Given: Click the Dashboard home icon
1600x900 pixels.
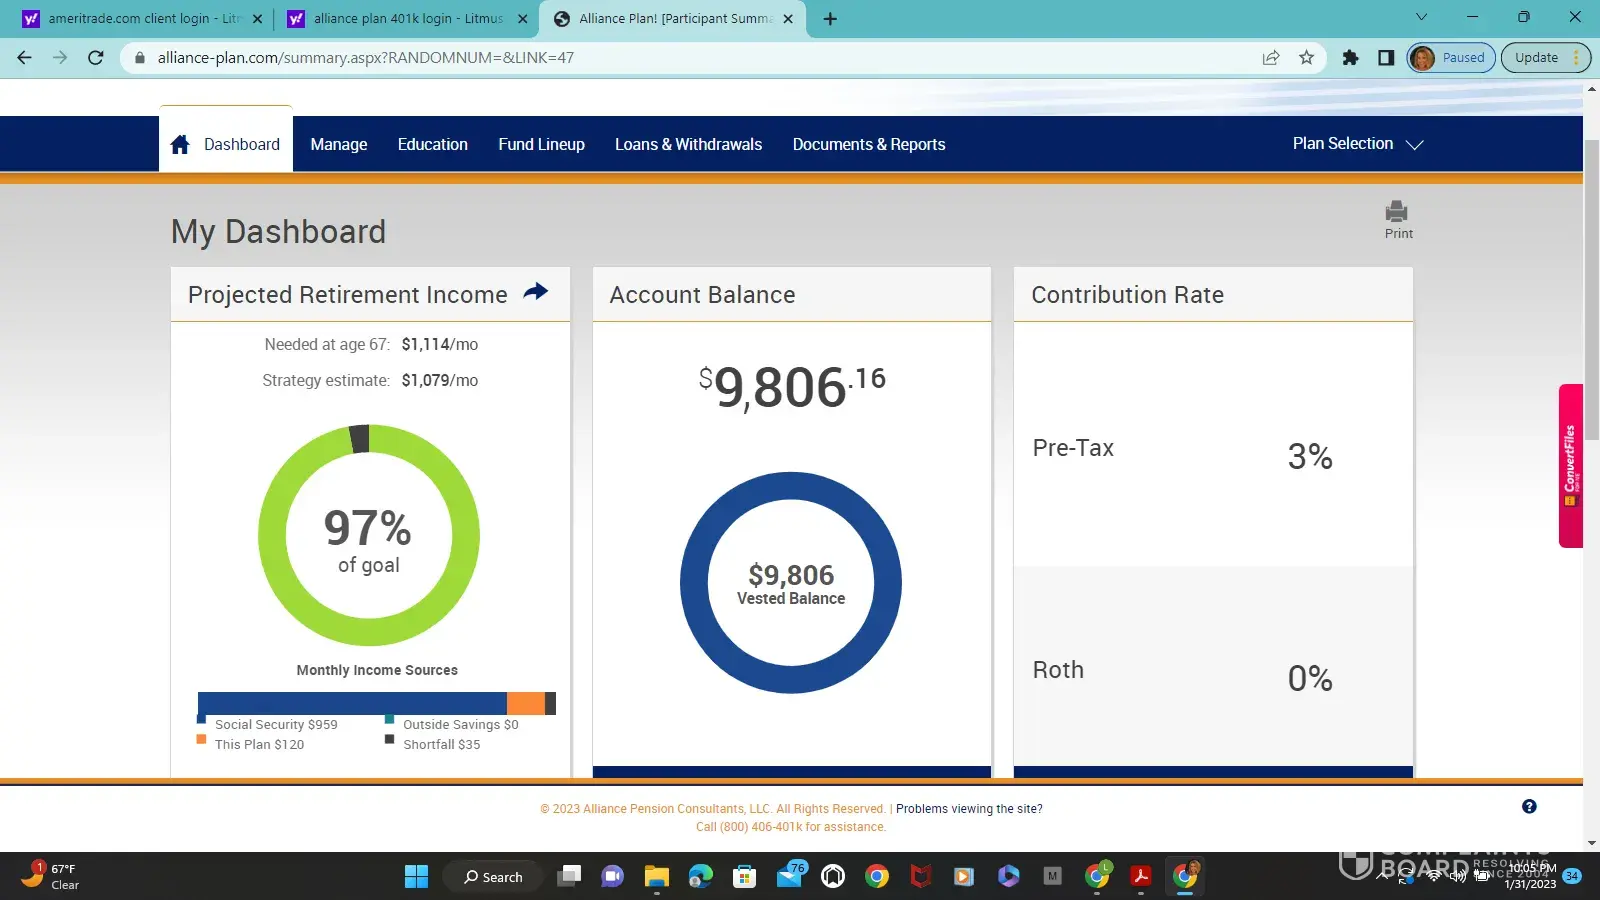Looking at the screenshot, I should click(180, 145).
